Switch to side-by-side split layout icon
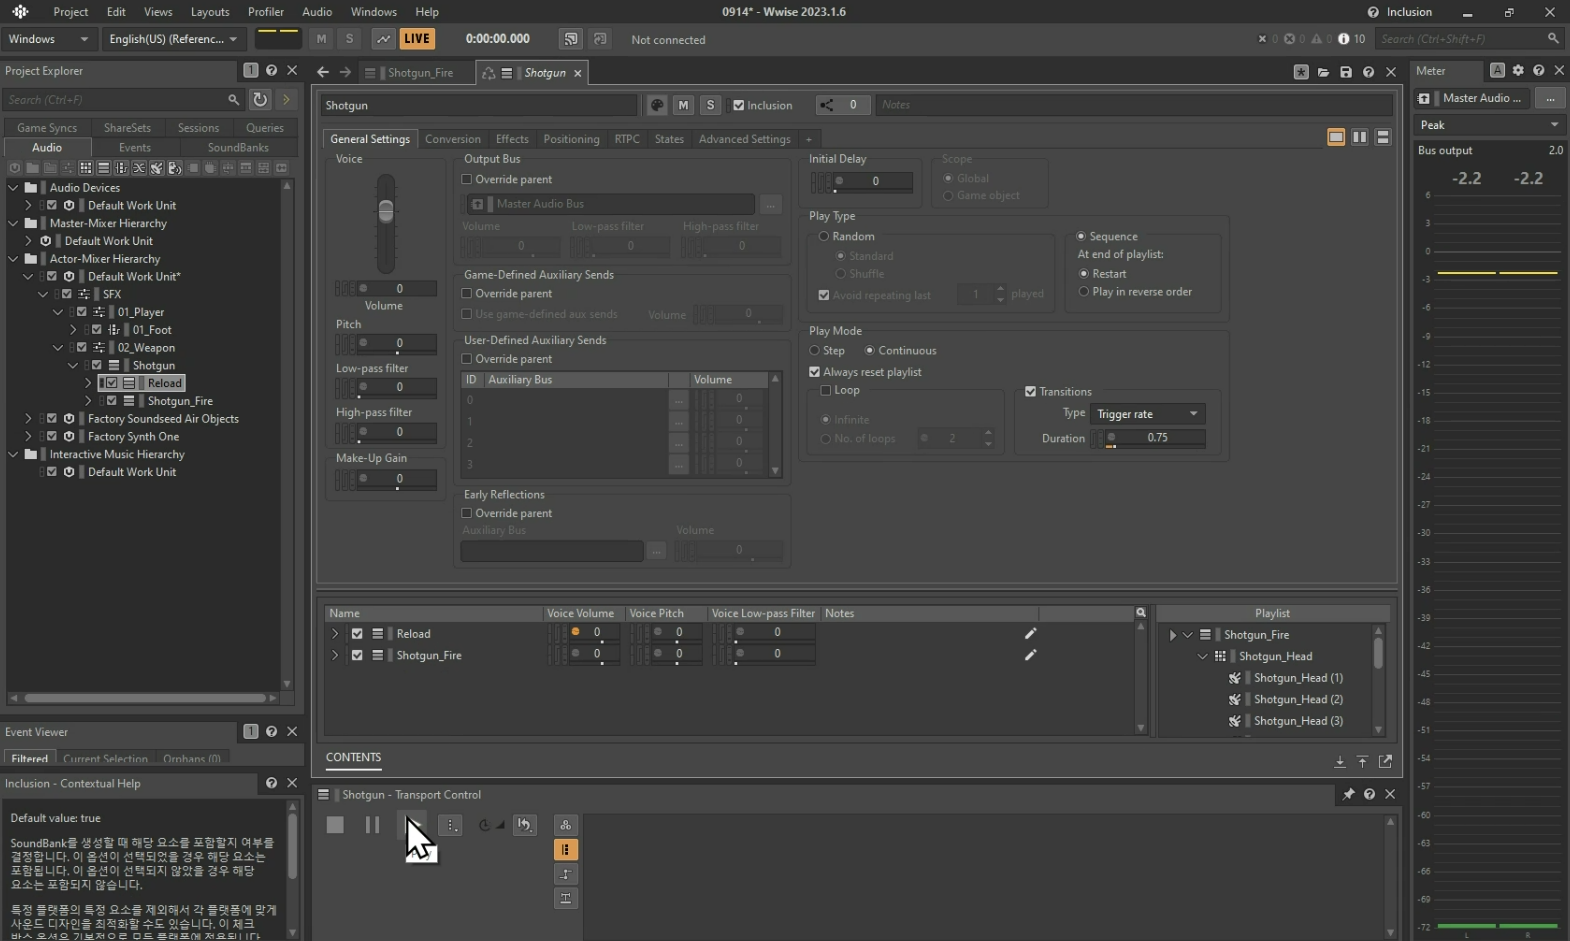 [x=1360, y=137]
